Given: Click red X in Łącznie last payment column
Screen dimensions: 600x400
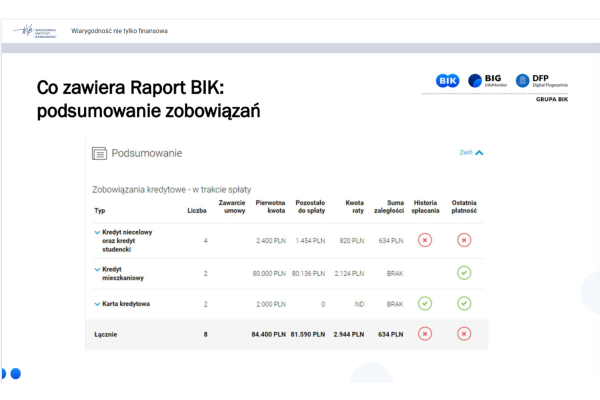Looking at the screenshot, I should point(464,334).
